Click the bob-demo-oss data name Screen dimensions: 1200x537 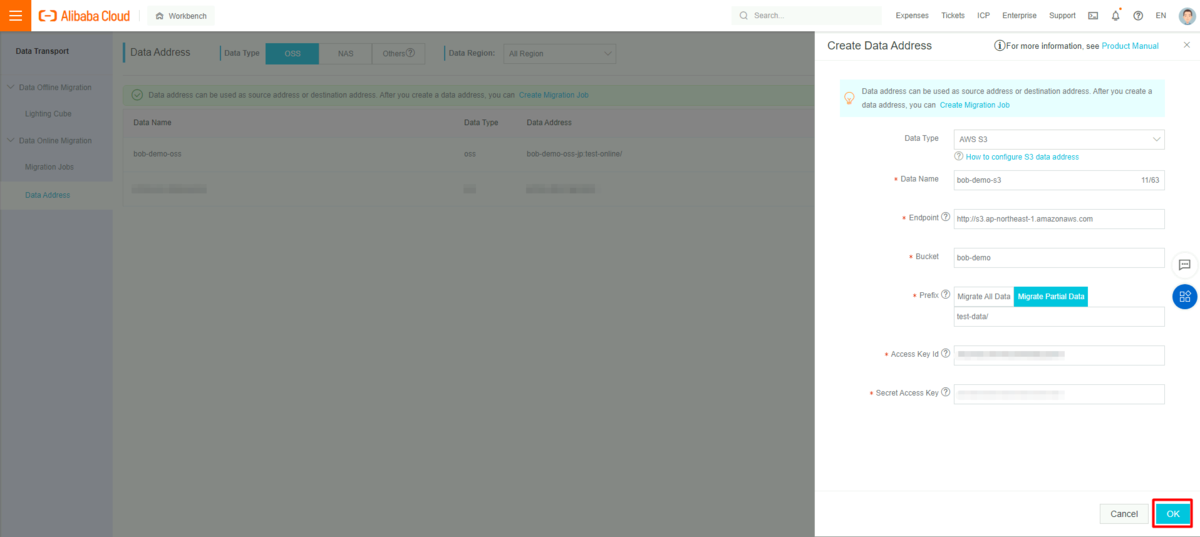pyautogui.click(x=157, y=154)
